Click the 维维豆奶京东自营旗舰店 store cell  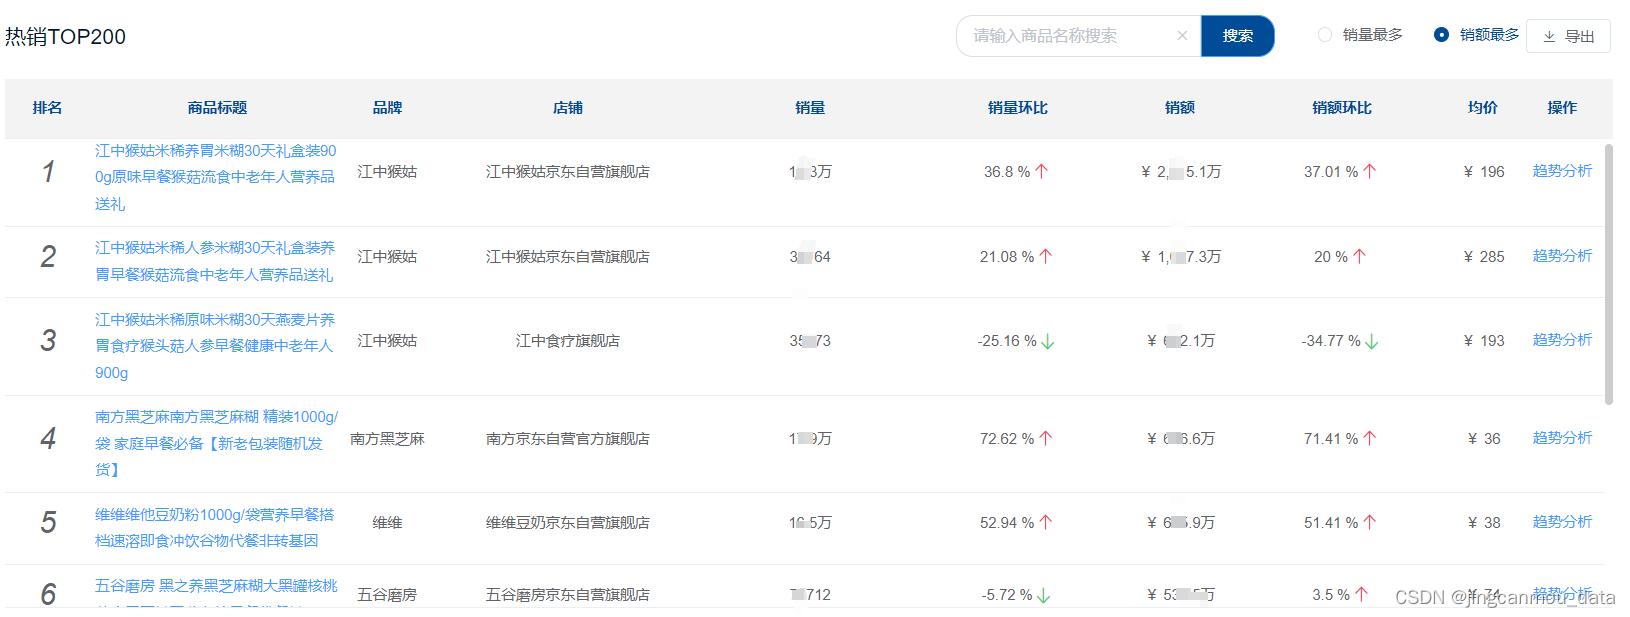pos(567,523)
